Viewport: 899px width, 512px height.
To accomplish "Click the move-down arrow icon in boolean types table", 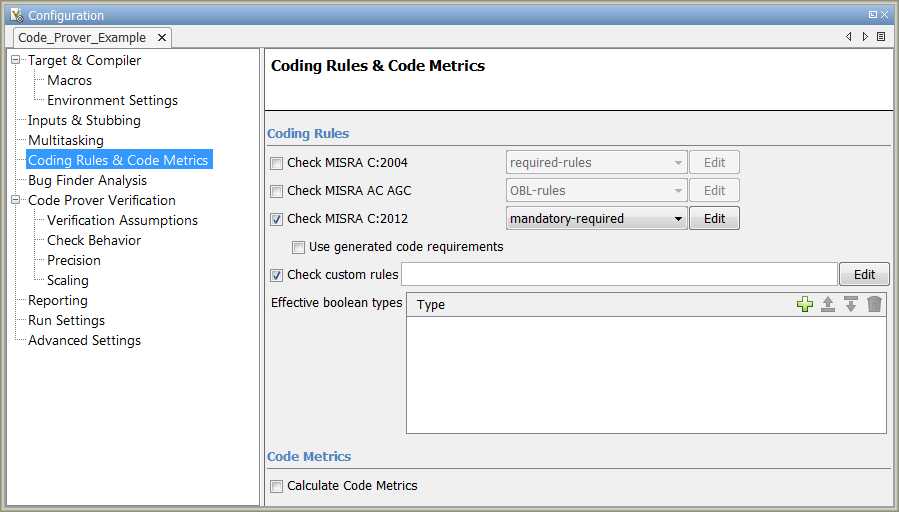I will click(851, 304).
